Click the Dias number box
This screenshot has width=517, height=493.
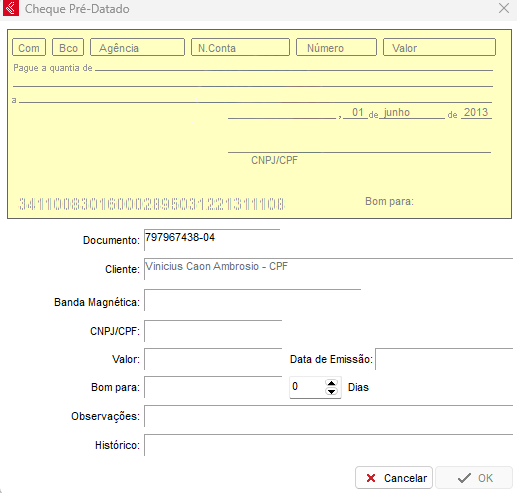tap(308, 387)
